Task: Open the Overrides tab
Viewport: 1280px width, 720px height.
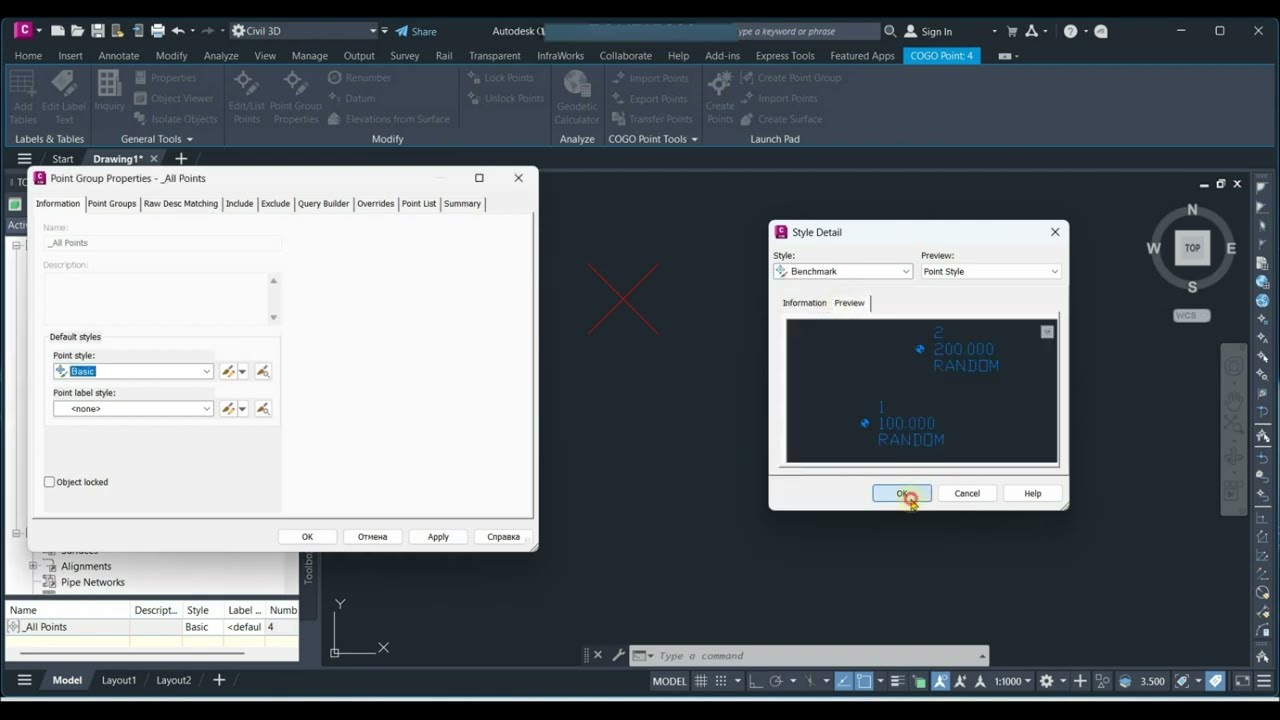Action: point(376,204)
